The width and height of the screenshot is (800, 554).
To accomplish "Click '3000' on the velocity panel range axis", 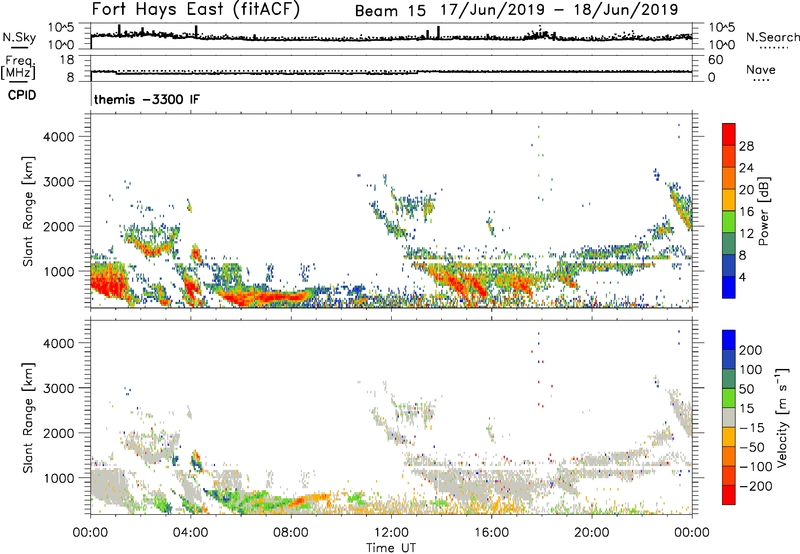I will click(58, 388).
